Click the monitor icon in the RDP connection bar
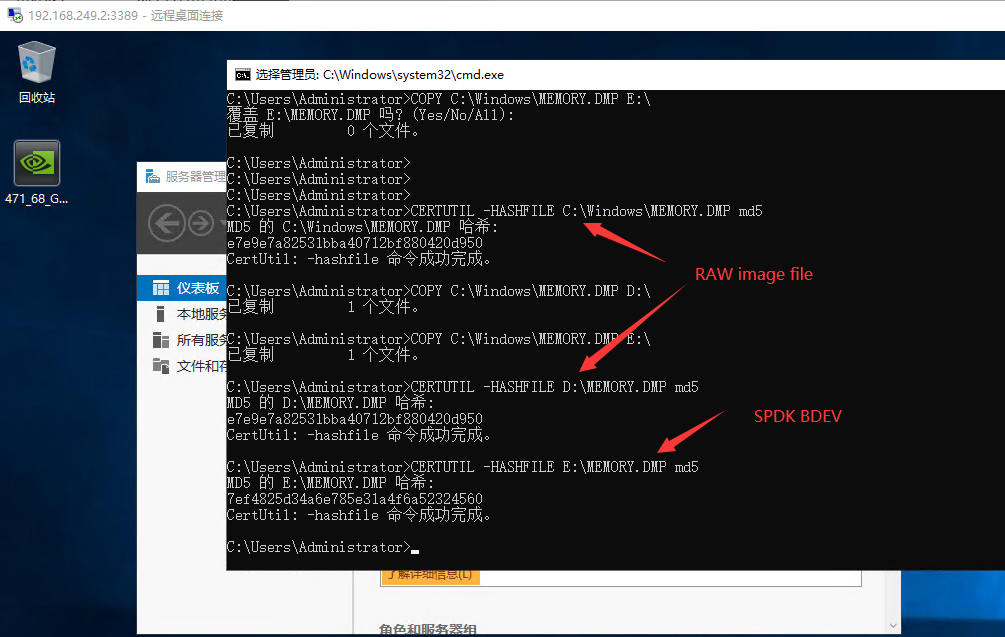 (12, 15)
